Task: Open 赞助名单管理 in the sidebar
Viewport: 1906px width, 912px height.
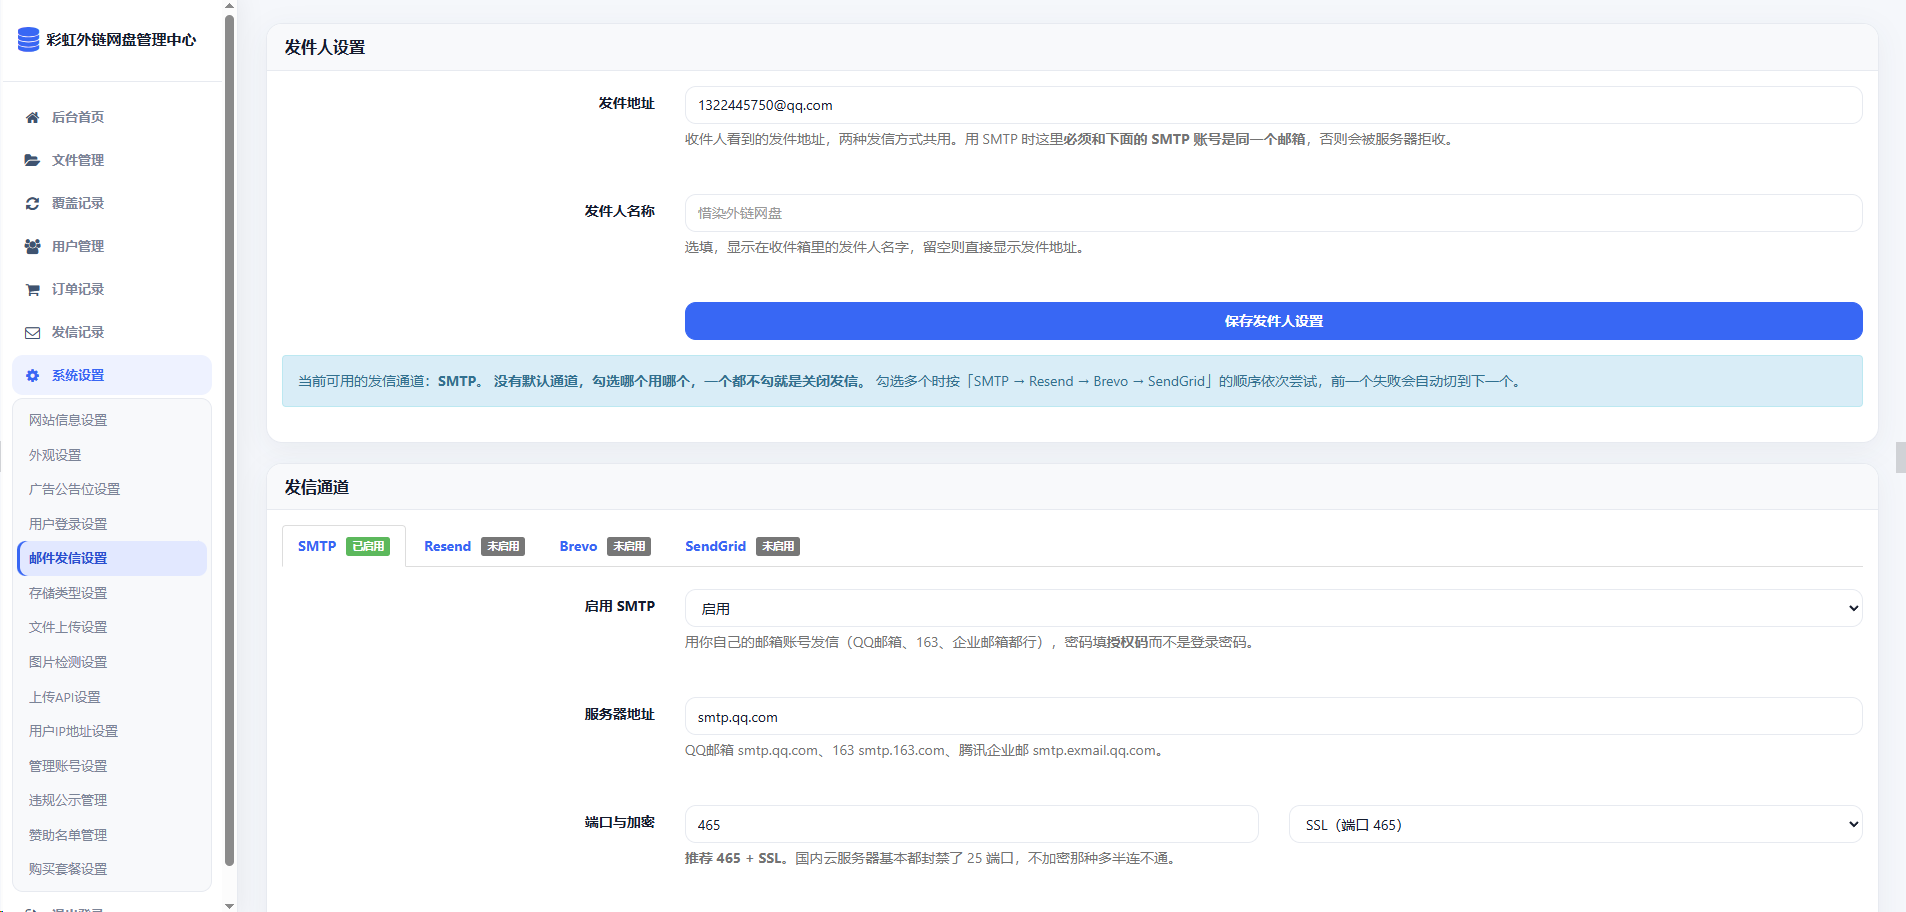Action: [x=68, y=835]
